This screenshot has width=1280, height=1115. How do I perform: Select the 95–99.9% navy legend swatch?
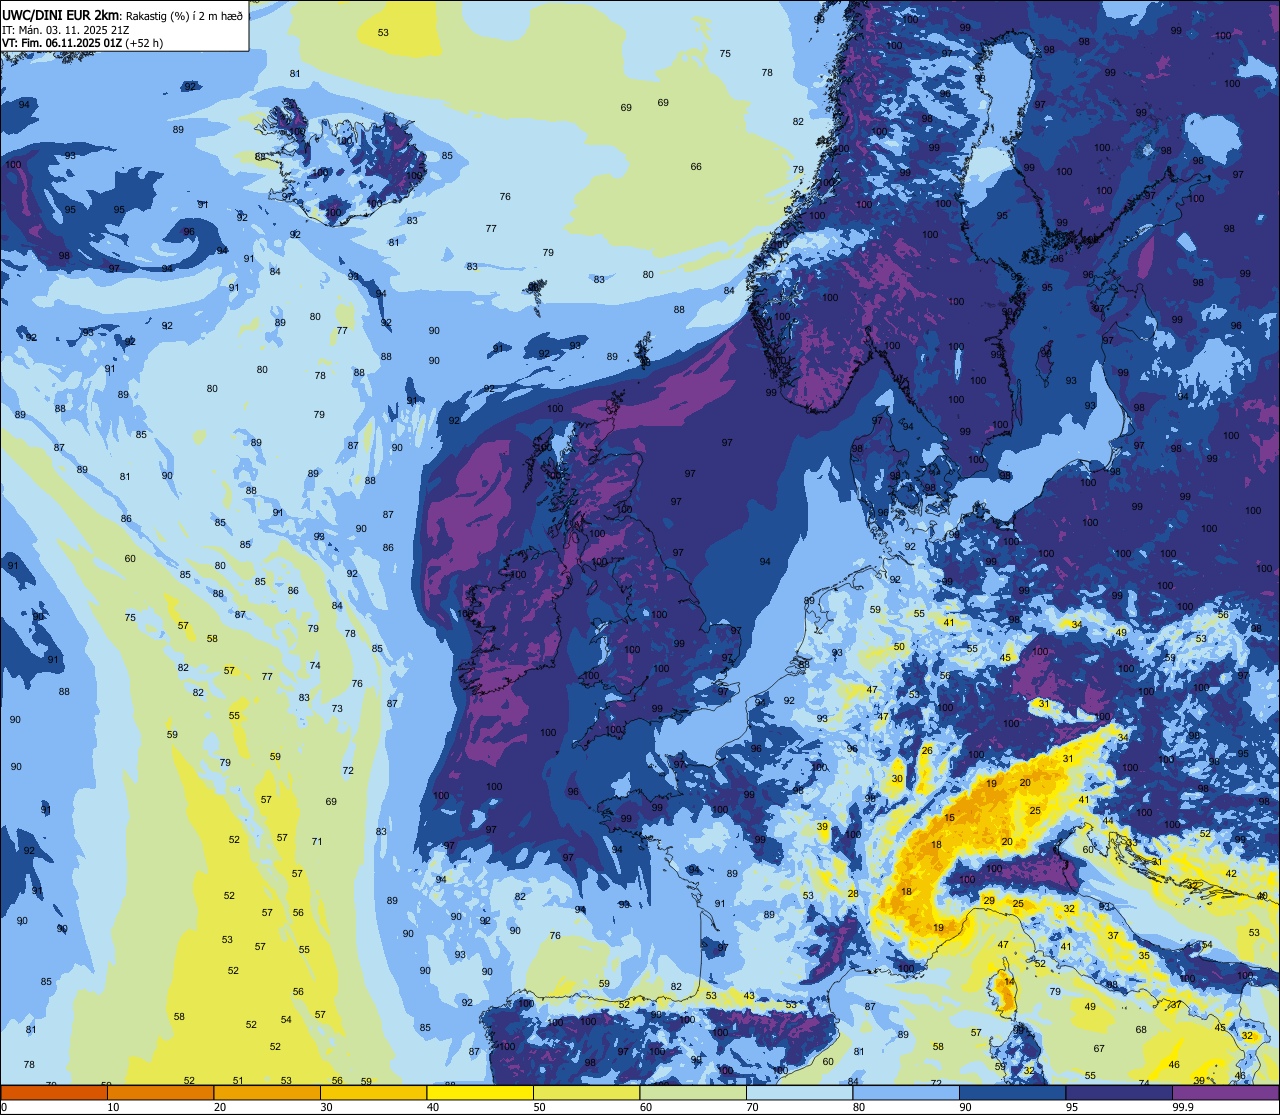(1119, 1092)
